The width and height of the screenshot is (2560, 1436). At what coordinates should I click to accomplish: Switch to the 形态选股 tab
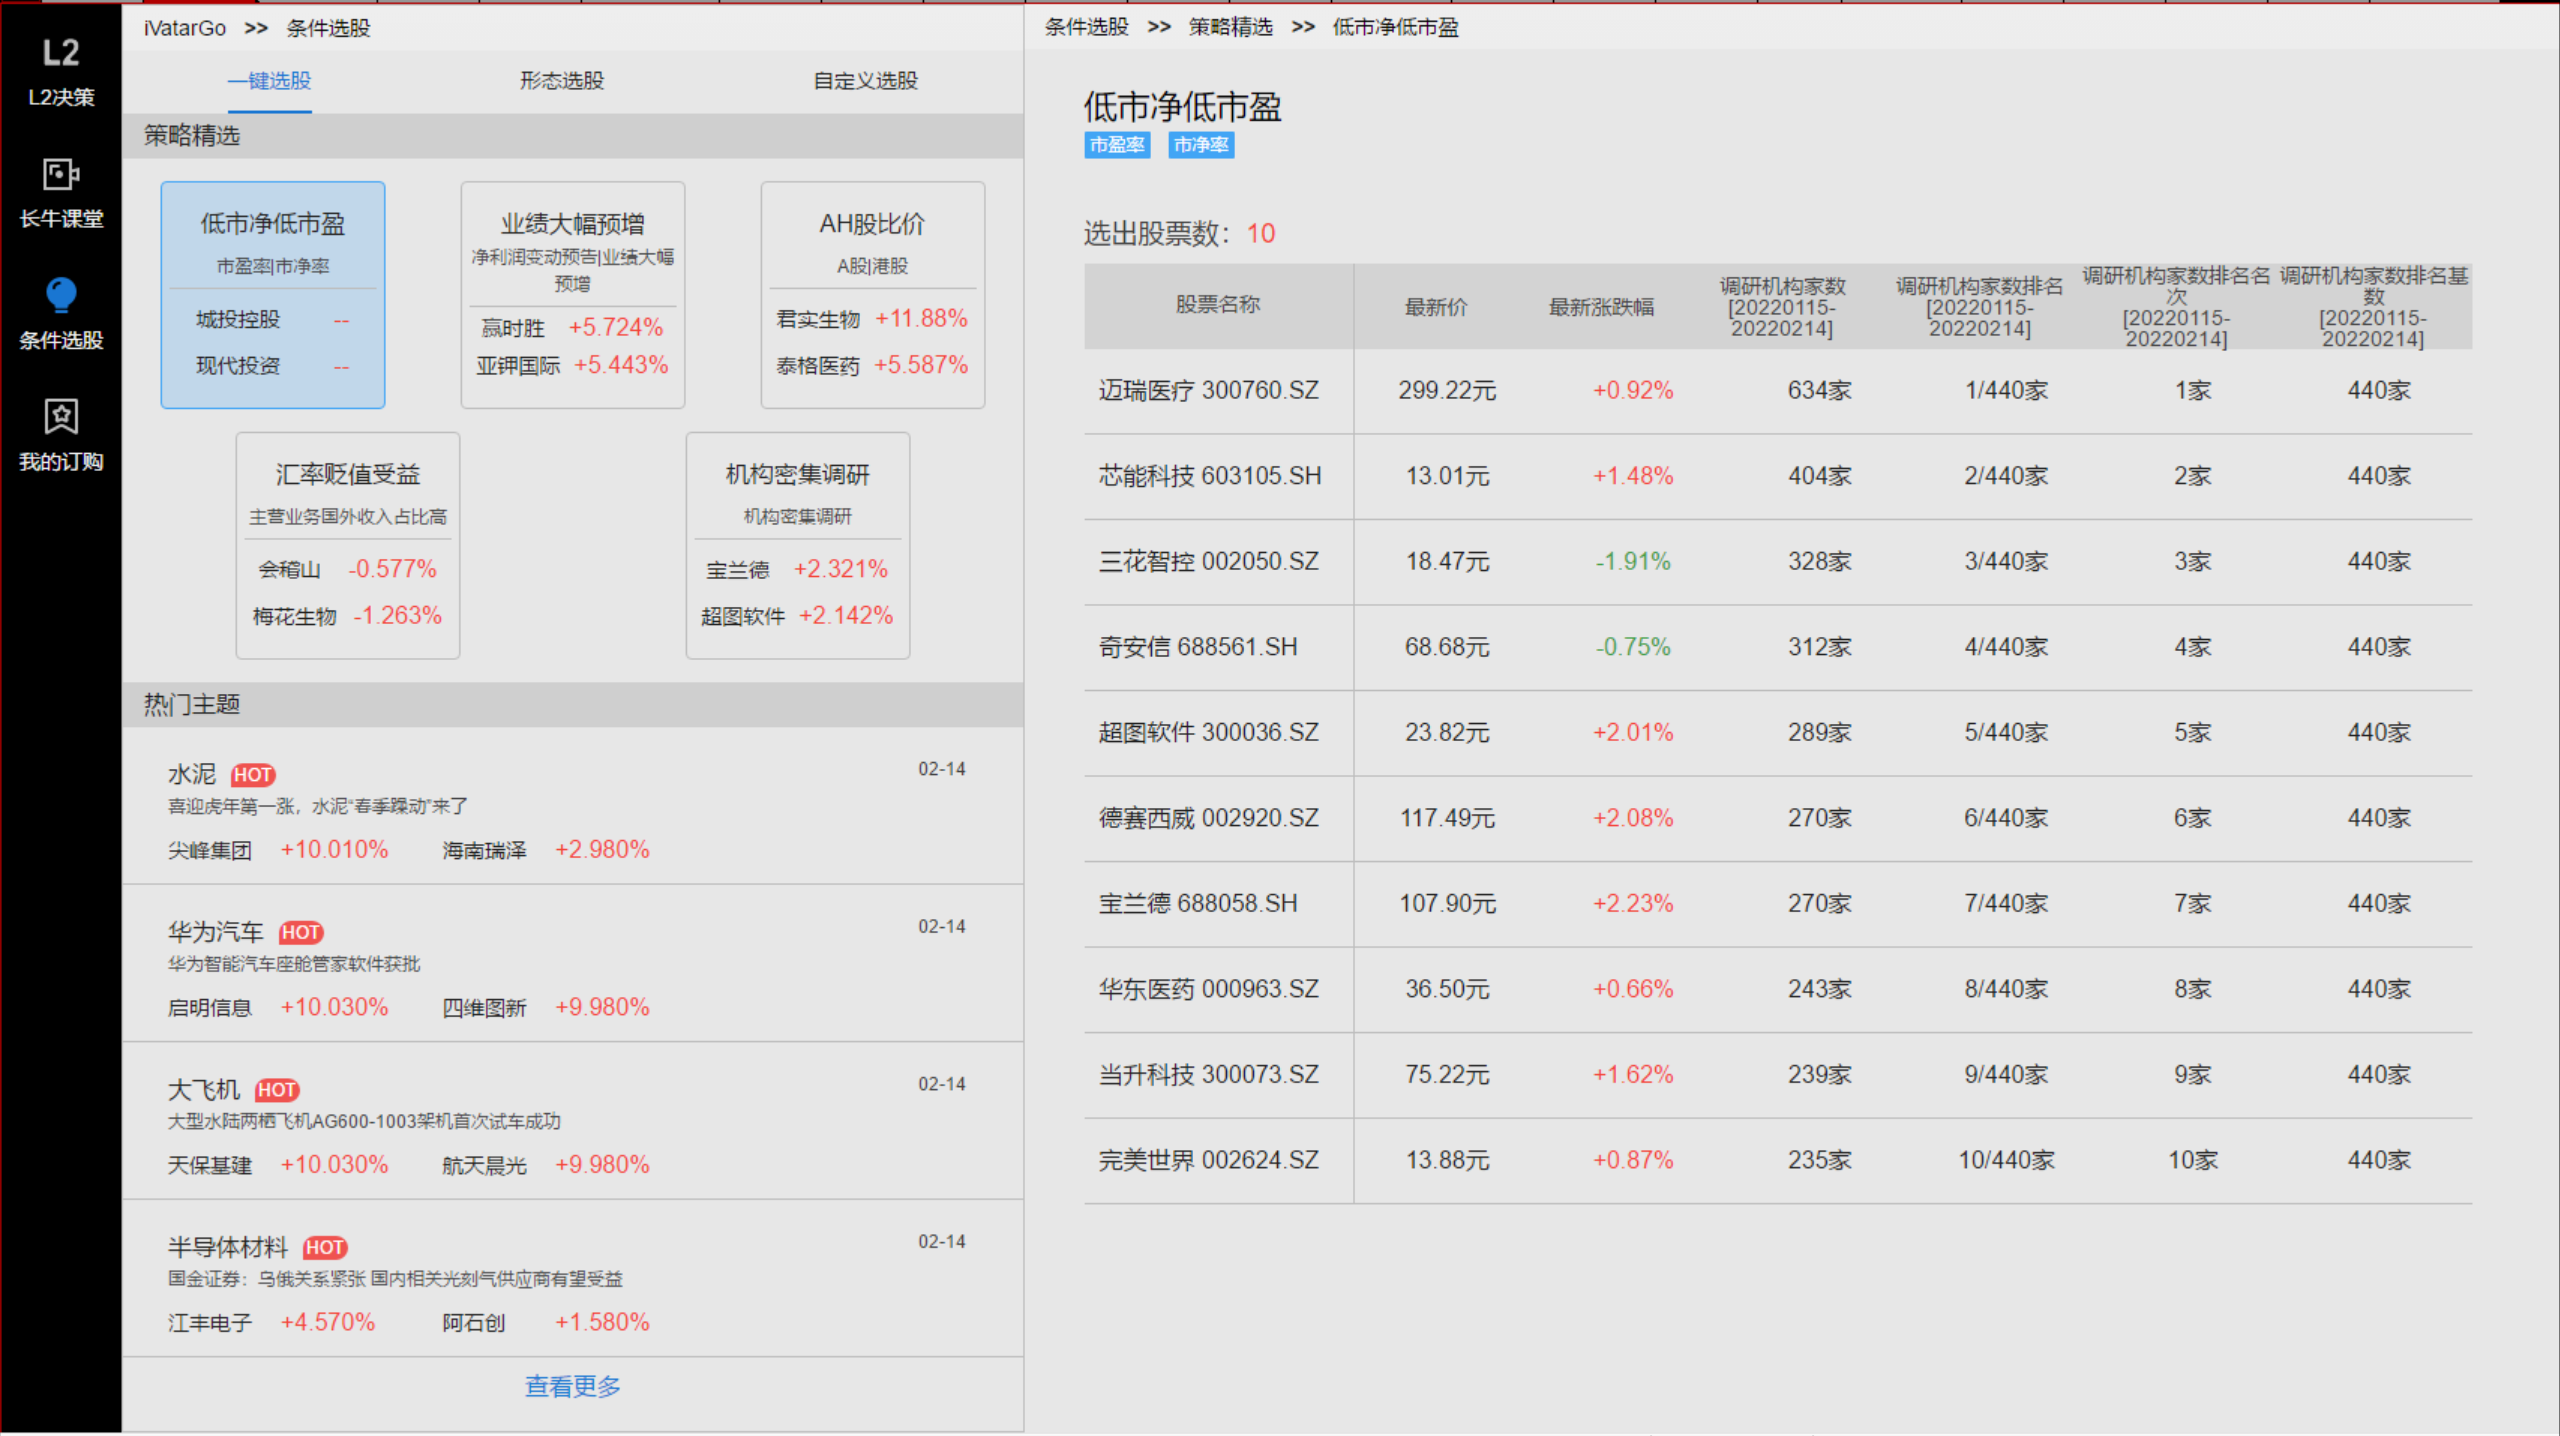[x=561, y=81]
